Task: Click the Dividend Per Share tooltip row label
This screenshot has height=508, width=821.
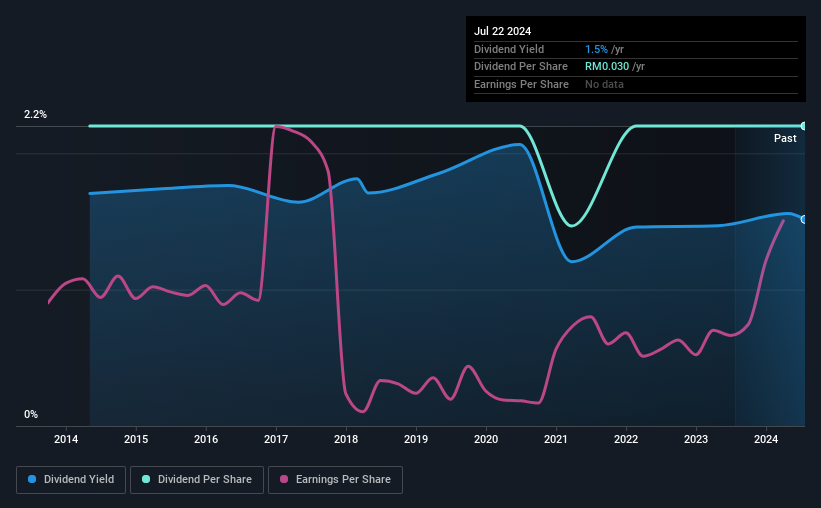Action: coord(520,67)
